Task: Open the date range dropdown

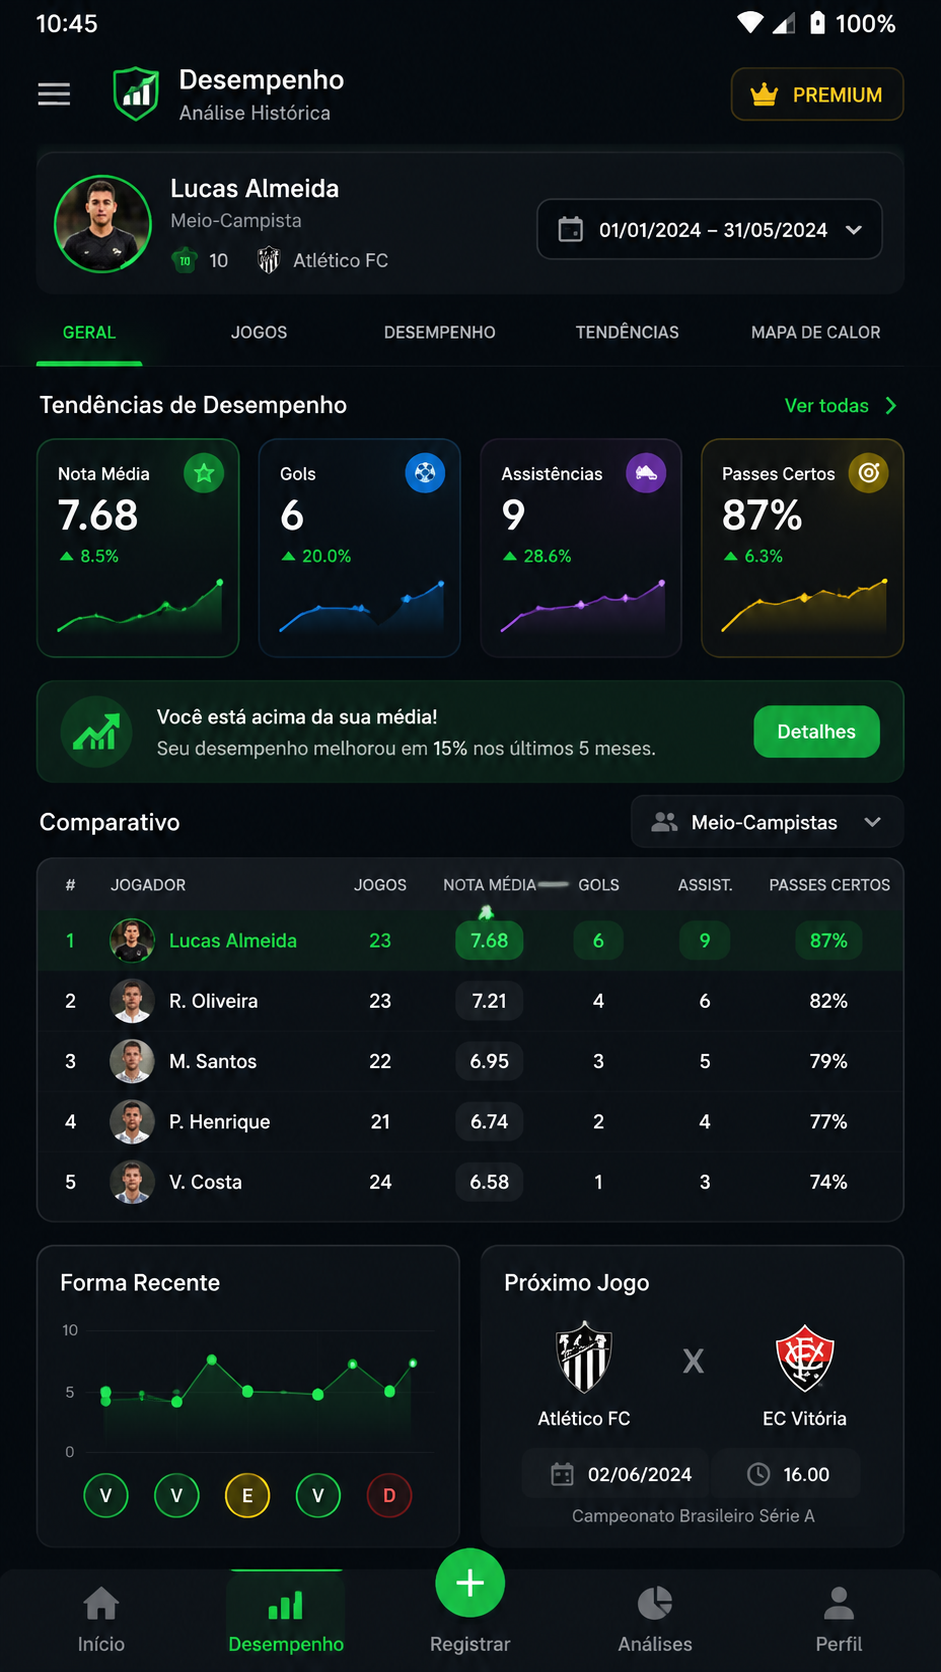Action: click(x=710, y=229)
